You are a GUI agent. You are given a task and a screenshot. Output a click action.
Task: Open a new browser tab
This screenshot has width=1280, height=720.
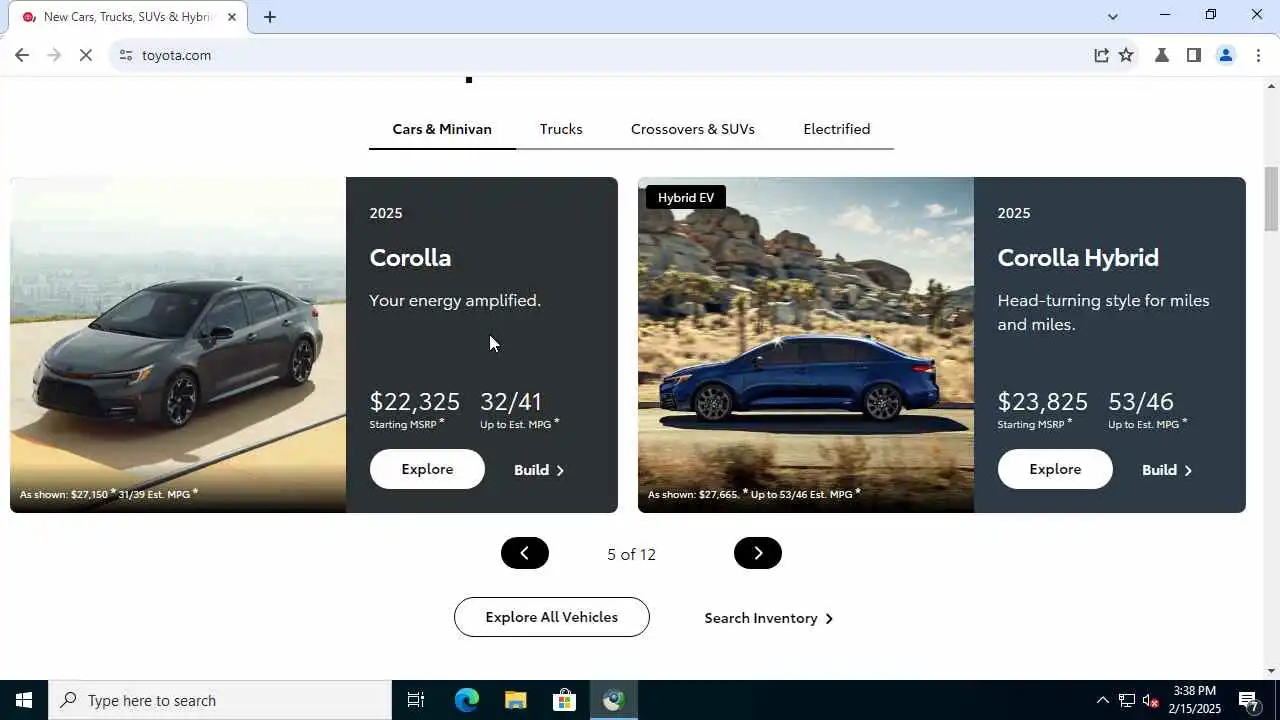270,17
